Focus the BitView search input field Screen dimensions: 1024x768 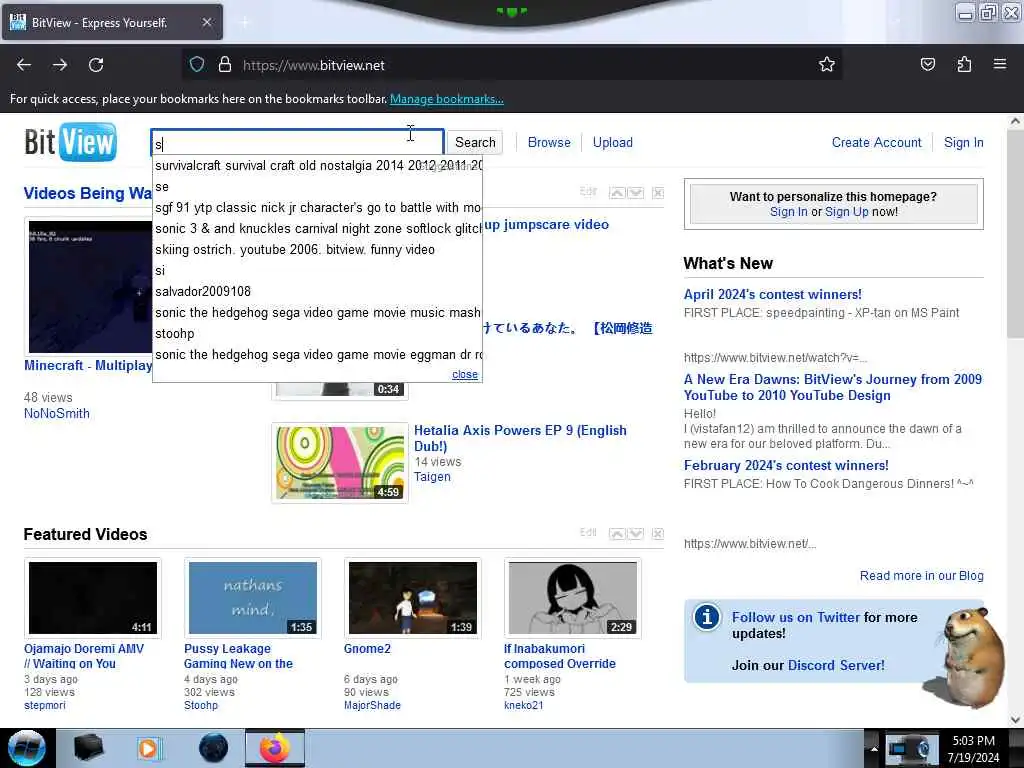[298, 142]
